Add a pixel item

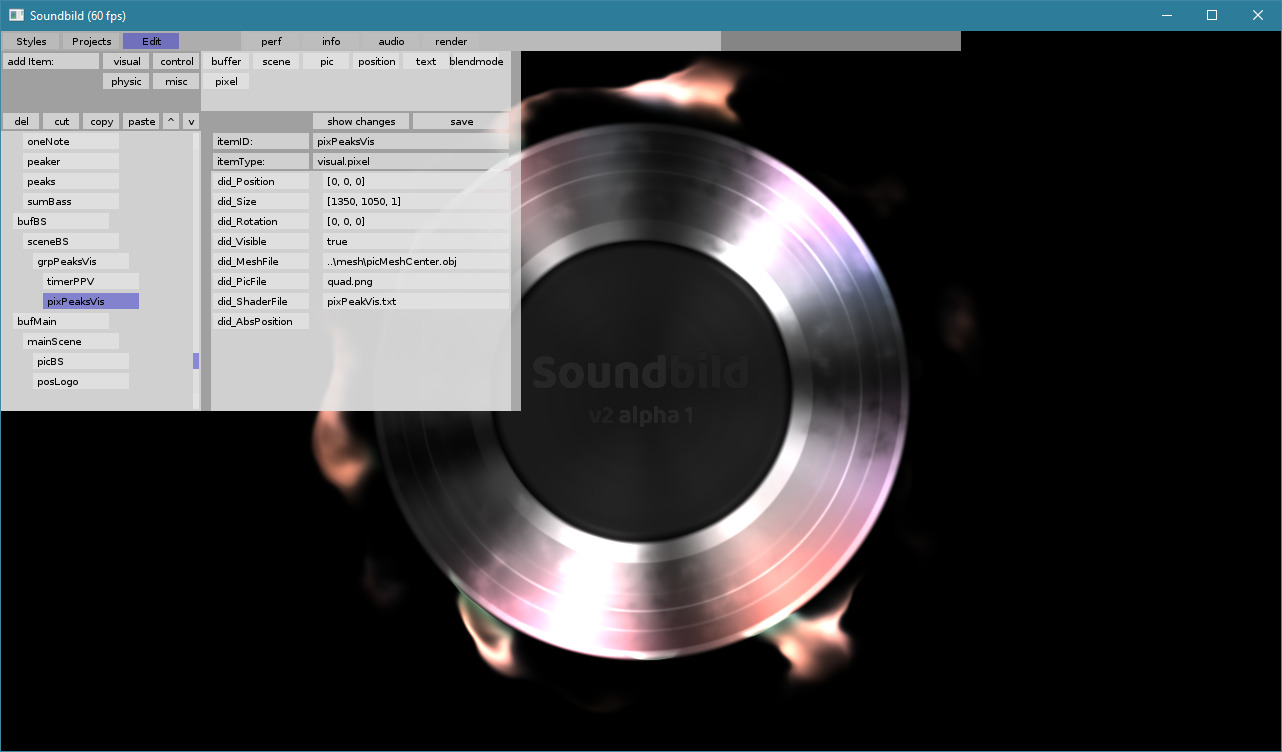226,81
